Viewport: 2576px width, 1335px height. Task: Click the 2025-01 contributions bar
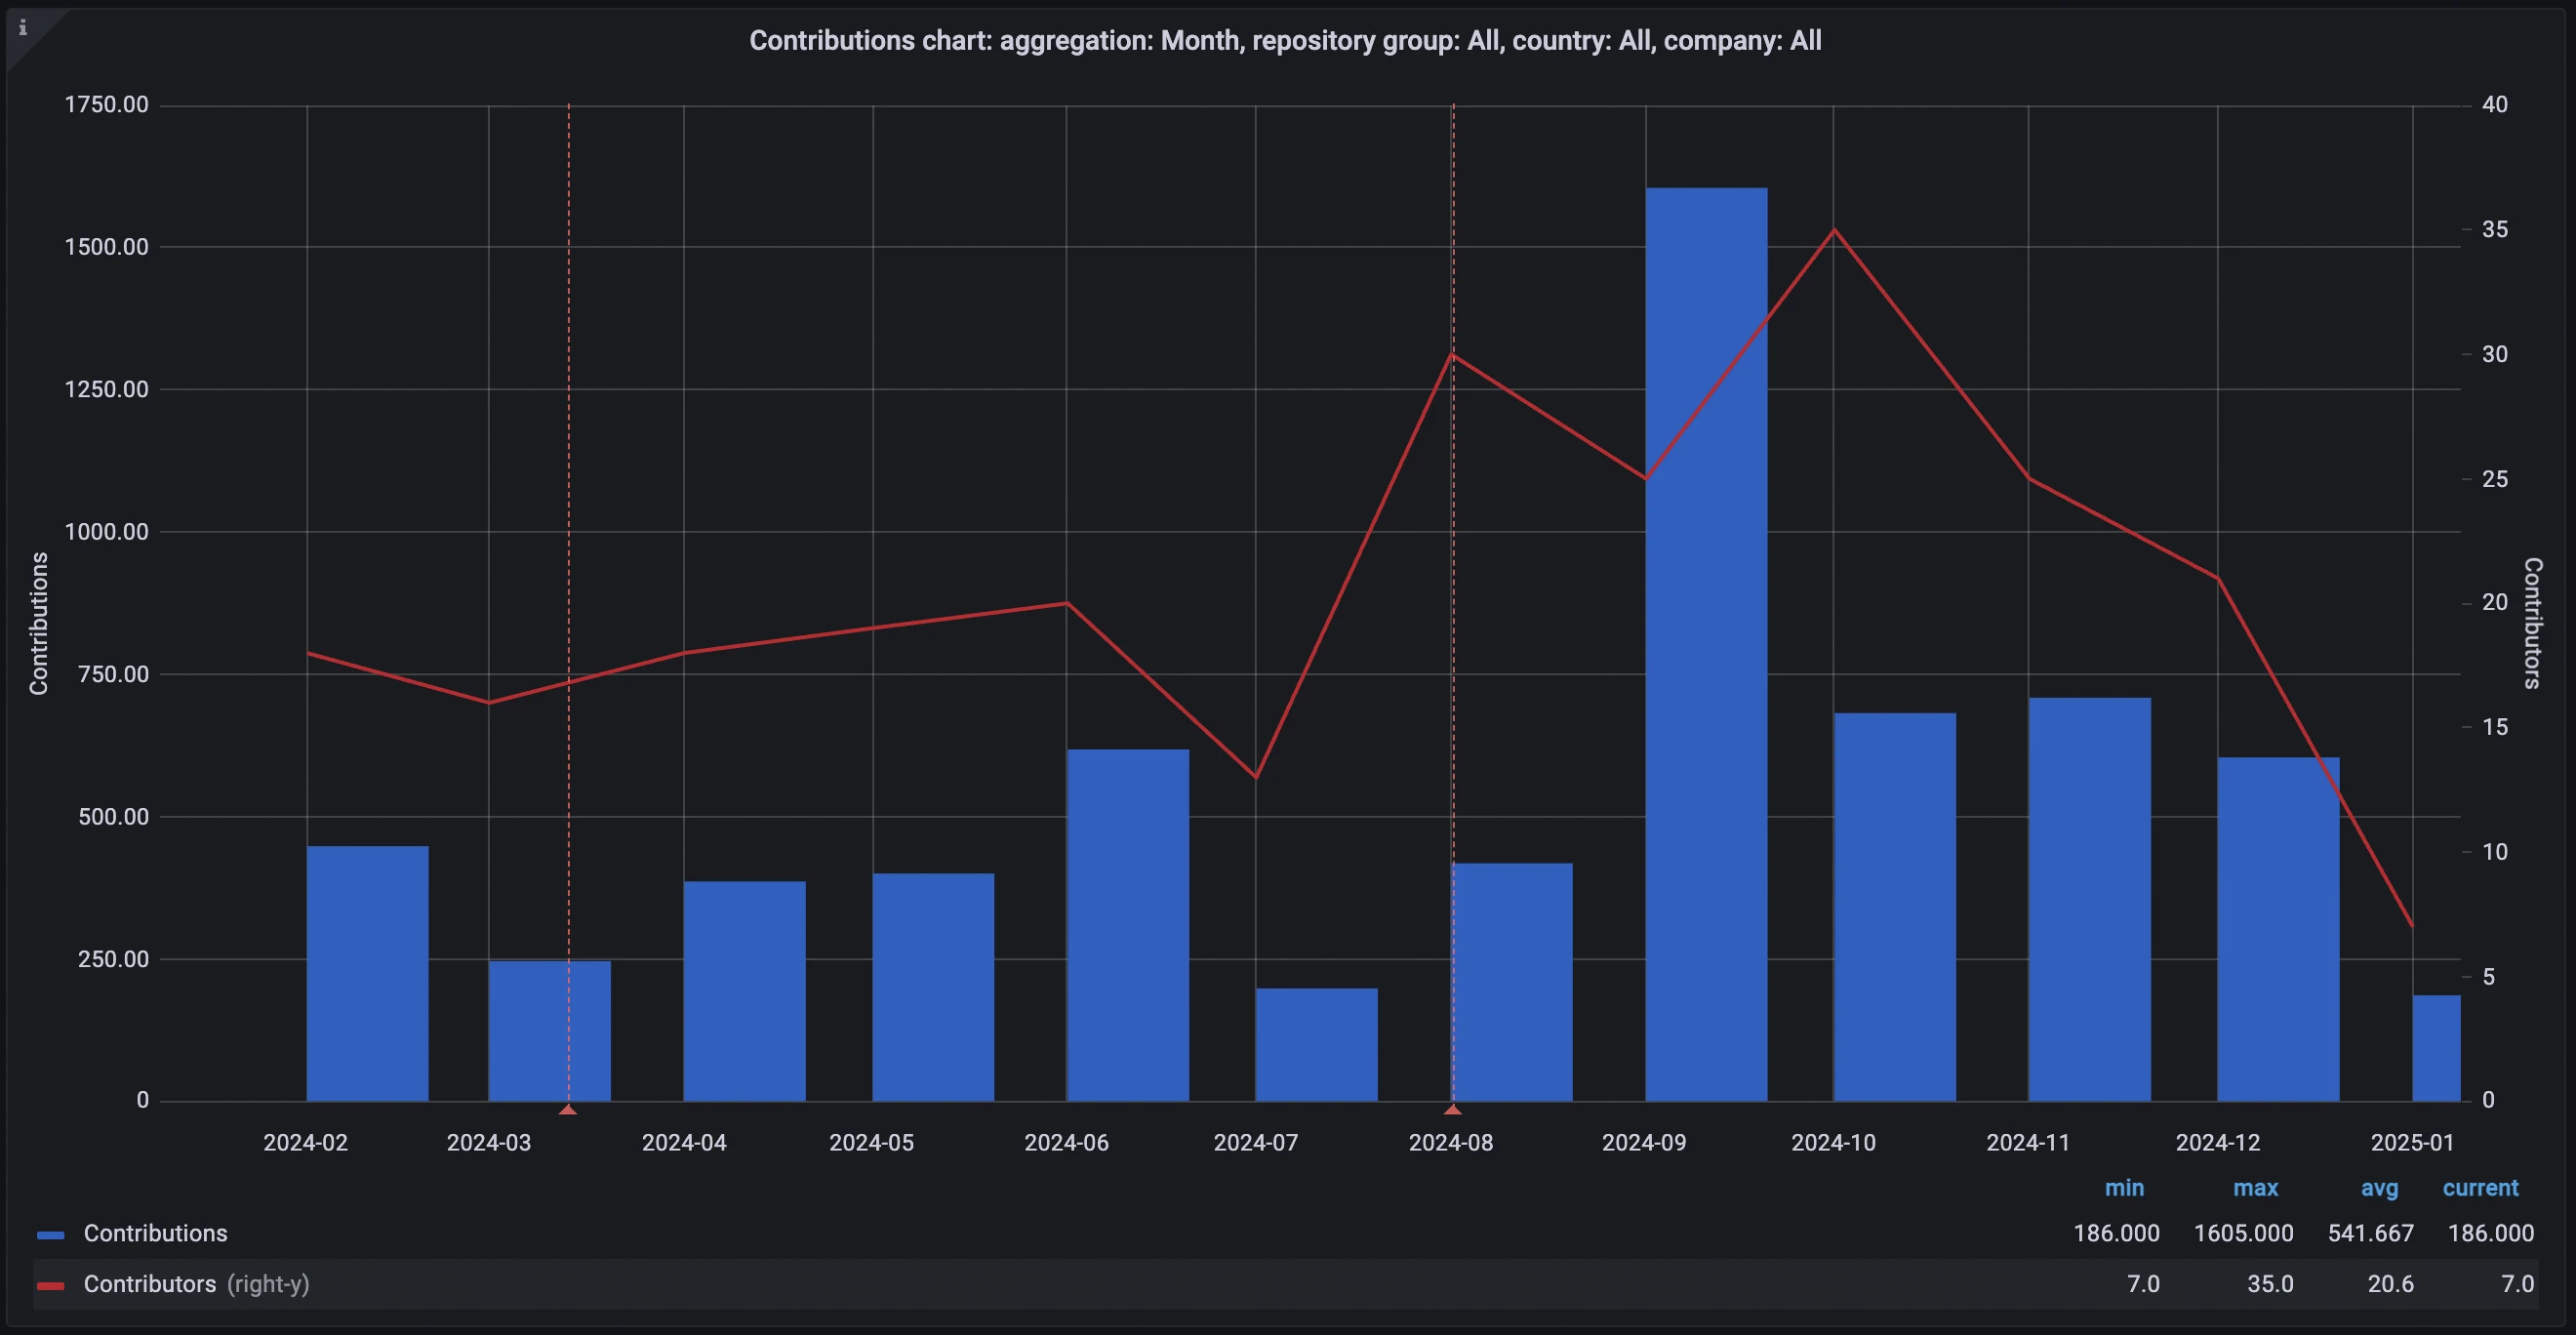2436,1048
